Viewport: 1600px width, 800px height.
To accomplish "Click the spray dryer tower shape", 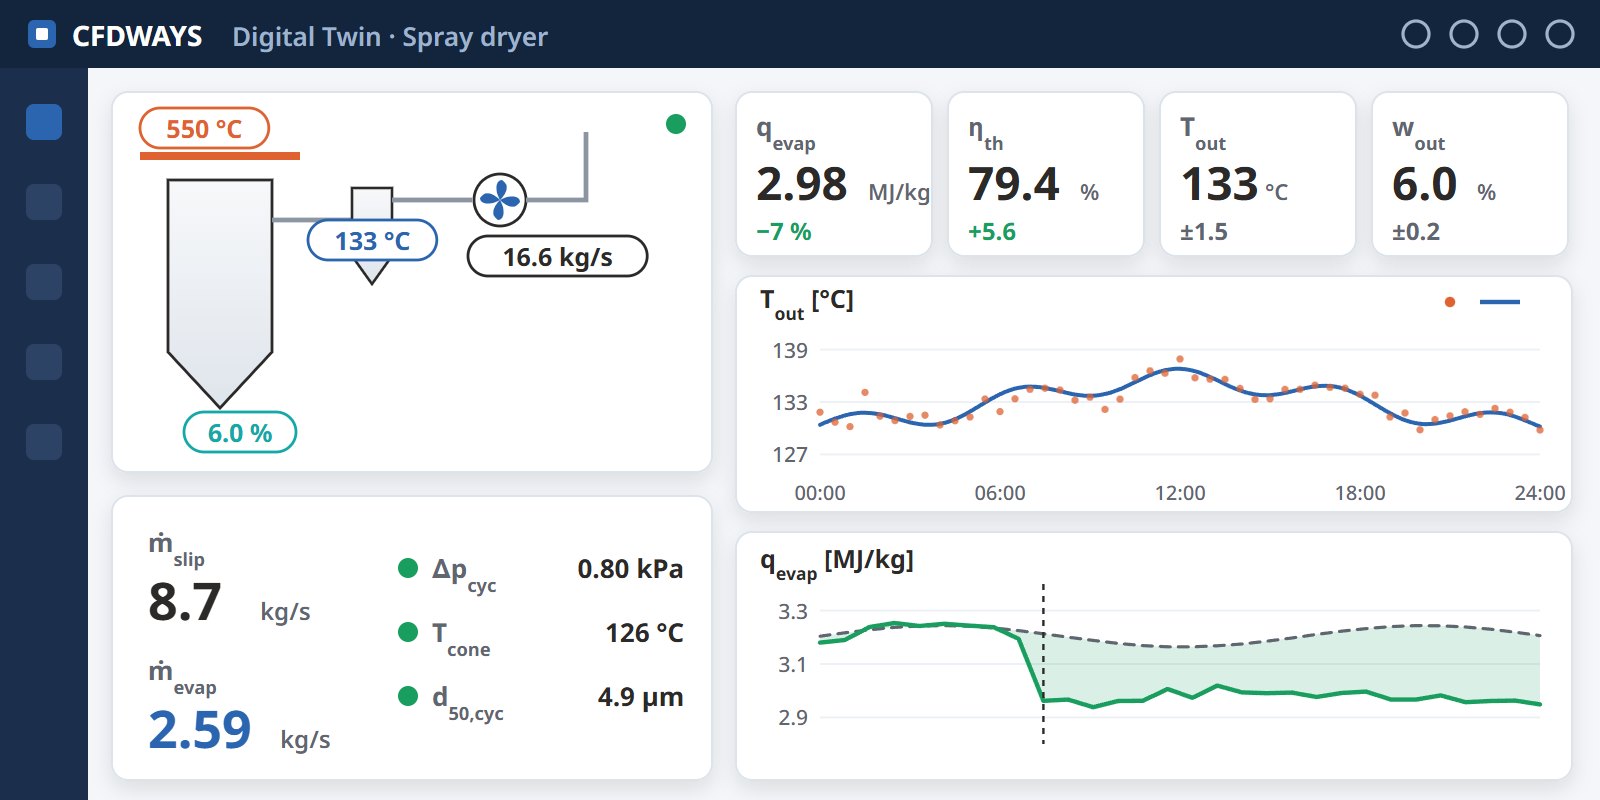I will pos(220,292).
